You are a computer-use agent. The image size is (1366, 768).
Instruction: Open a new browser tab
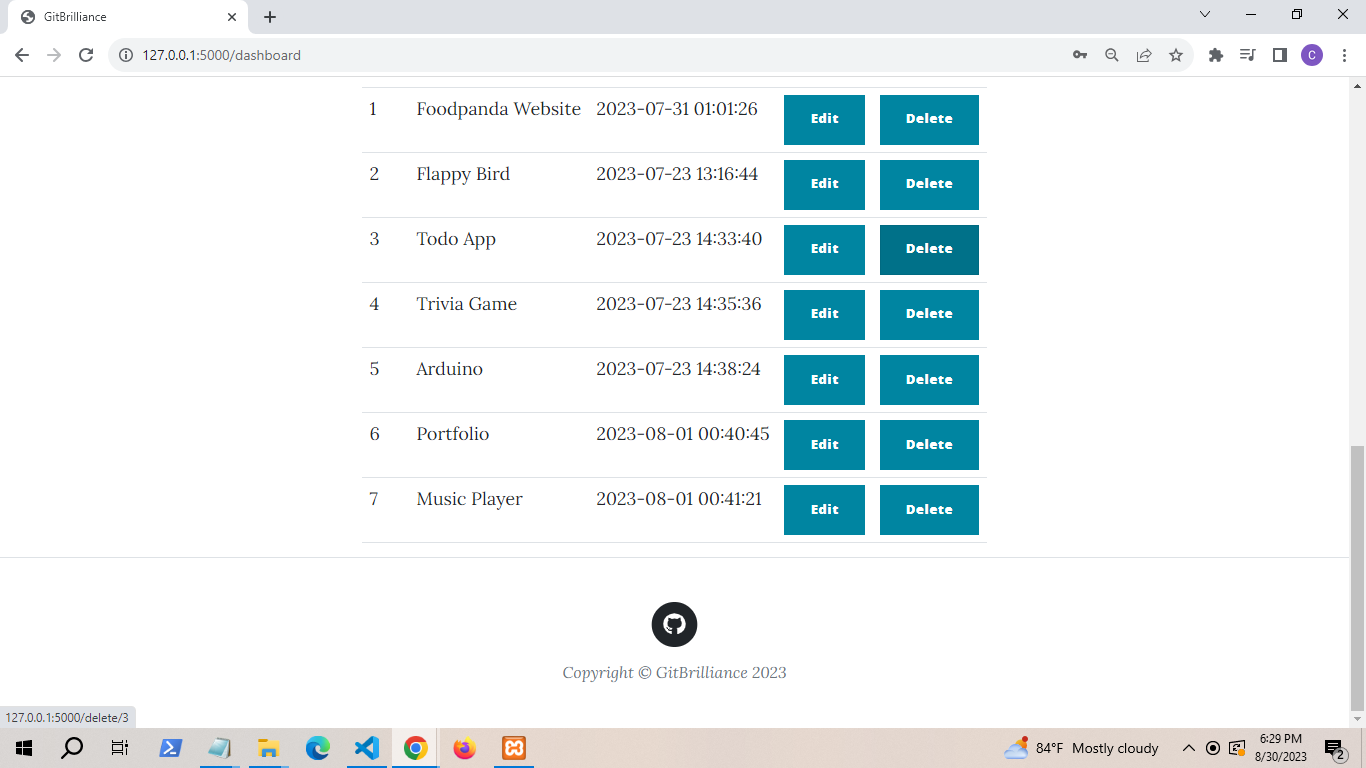point(270,17)
